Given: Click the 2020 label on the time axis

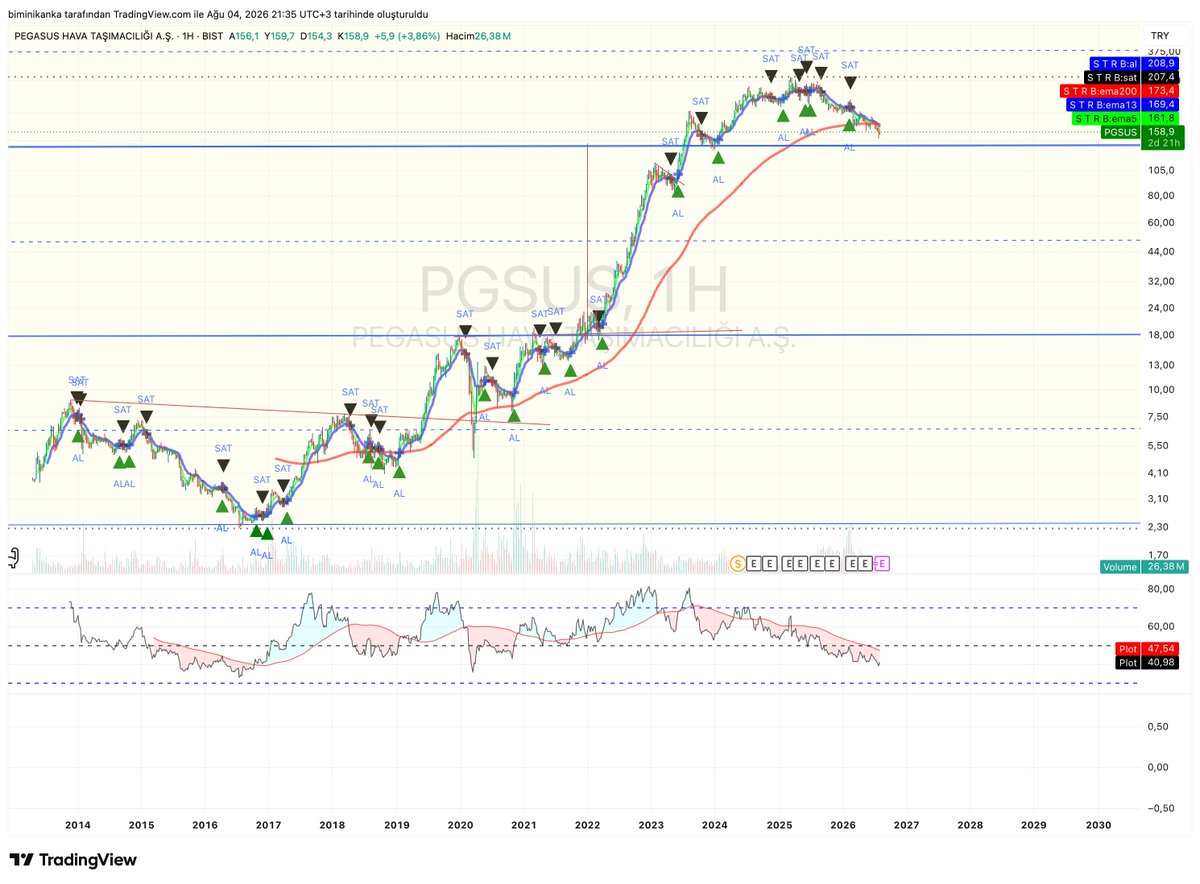Looking at the screenshot, I should pos(460,825).
